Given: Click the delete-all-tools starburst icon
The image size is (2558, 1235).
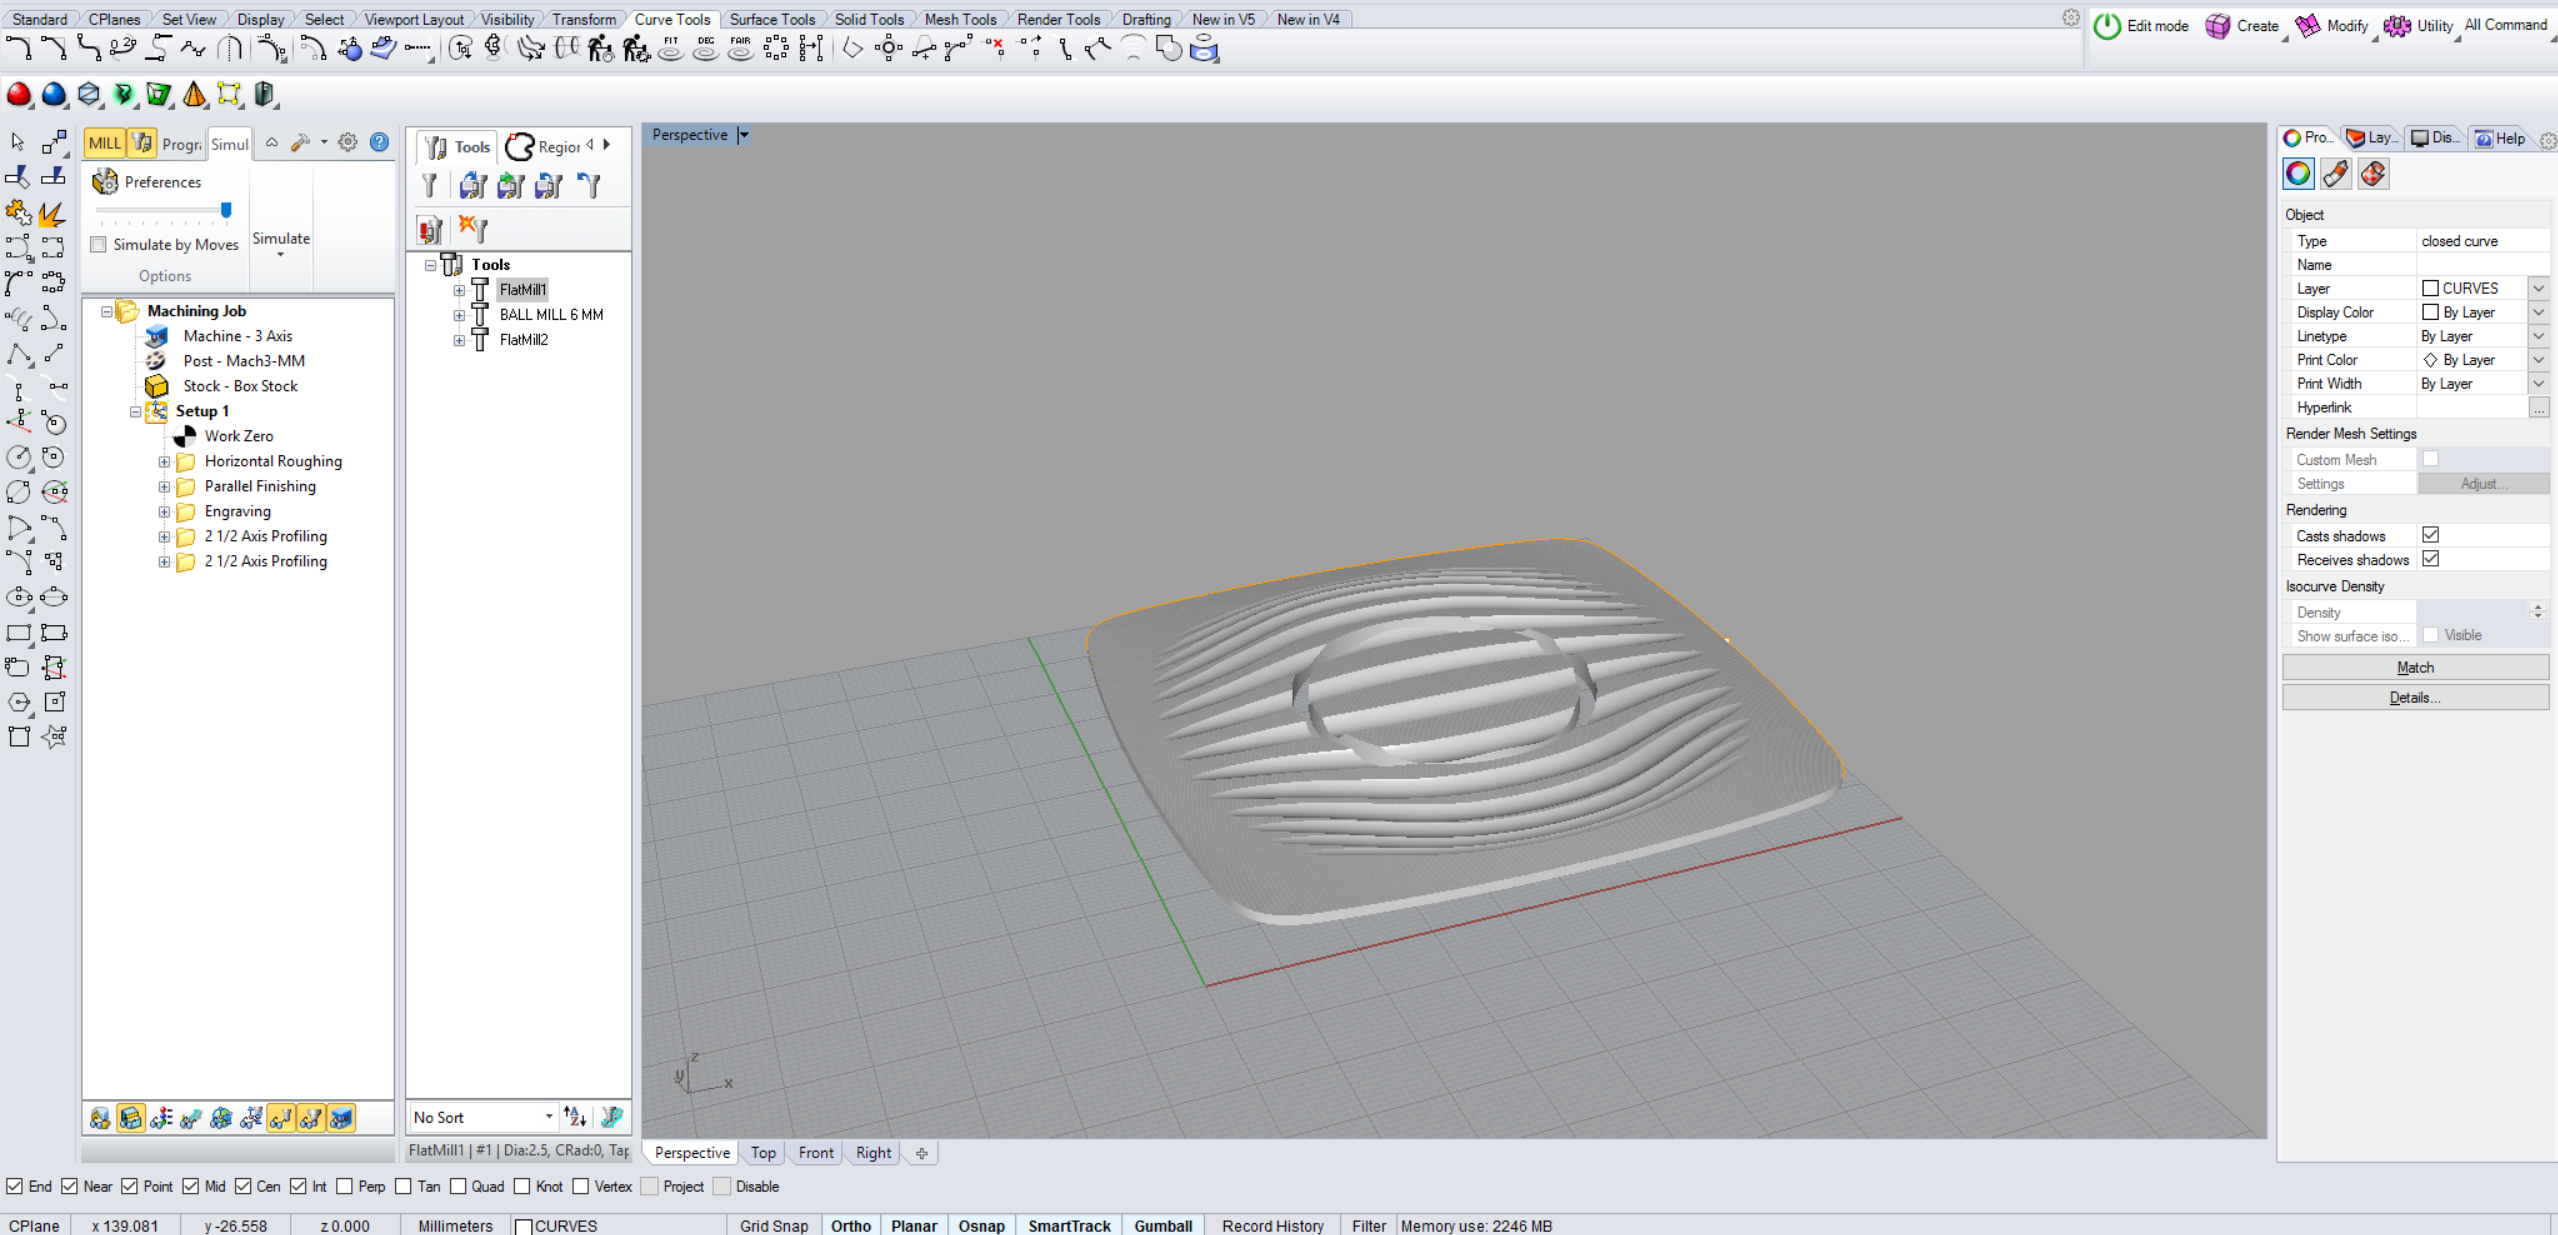Looking at the screenshot, I should (473, 229).
